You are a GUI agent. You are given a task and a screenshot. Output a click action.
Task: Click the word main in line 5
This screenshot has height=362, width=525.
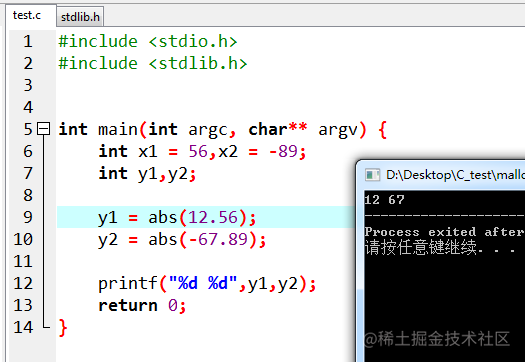[x=118, y=129]
